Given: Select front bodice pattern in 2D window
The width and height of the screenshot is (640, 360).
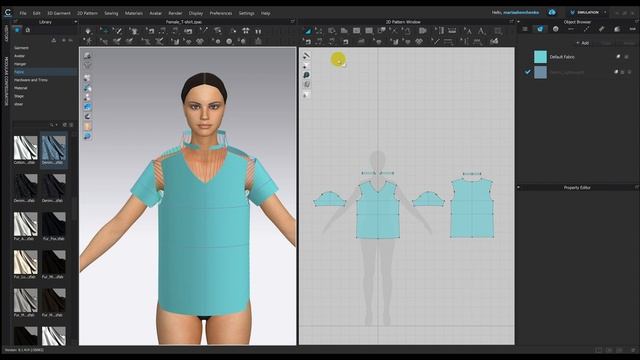Looking at the screenshot, I should 378,210.
